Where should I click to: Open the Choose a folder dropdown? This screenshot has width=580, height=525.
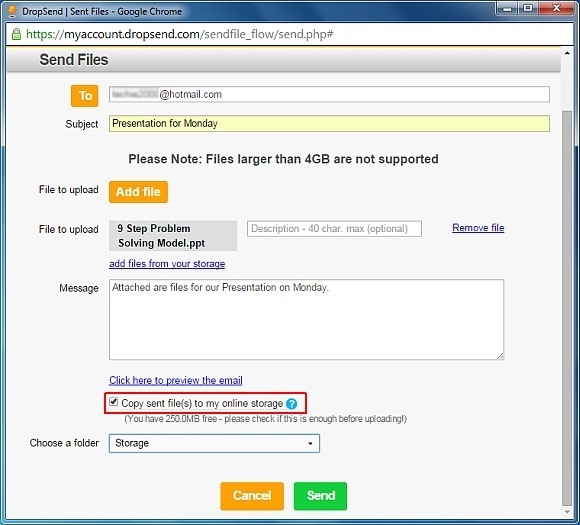click(214, 443)
